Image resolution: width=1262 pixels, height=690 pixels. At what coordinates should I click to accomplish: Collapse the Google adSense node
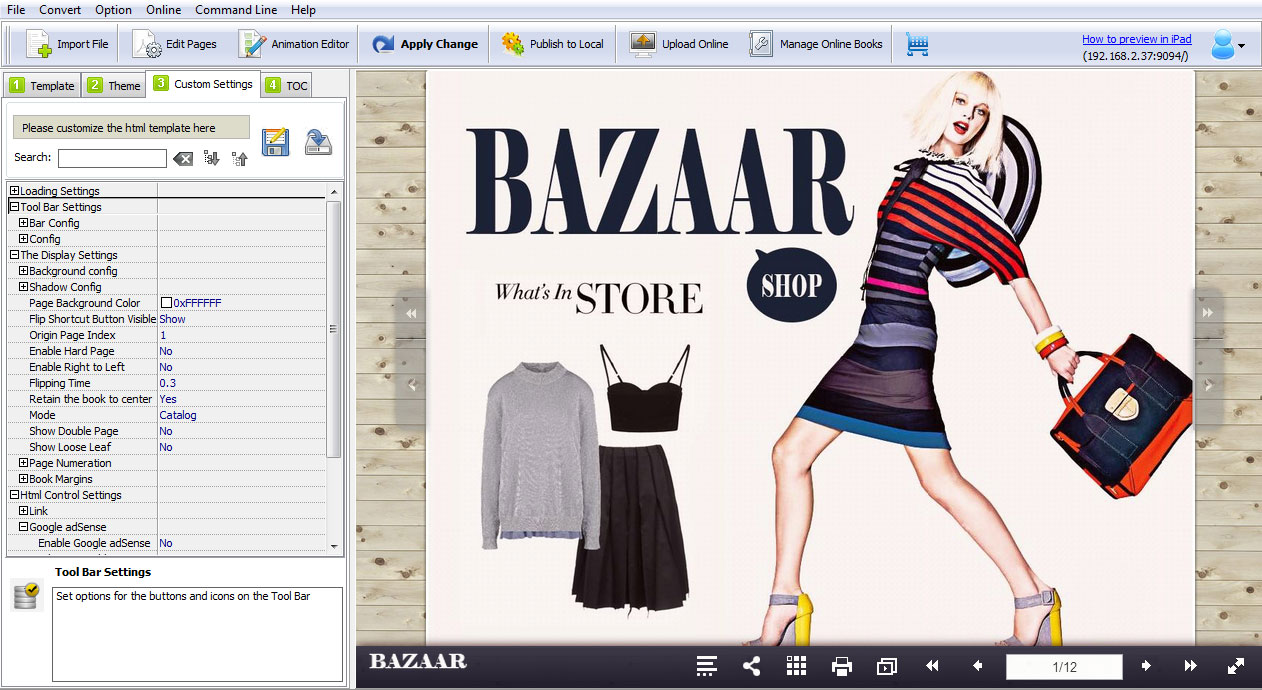tap(24, 527)
